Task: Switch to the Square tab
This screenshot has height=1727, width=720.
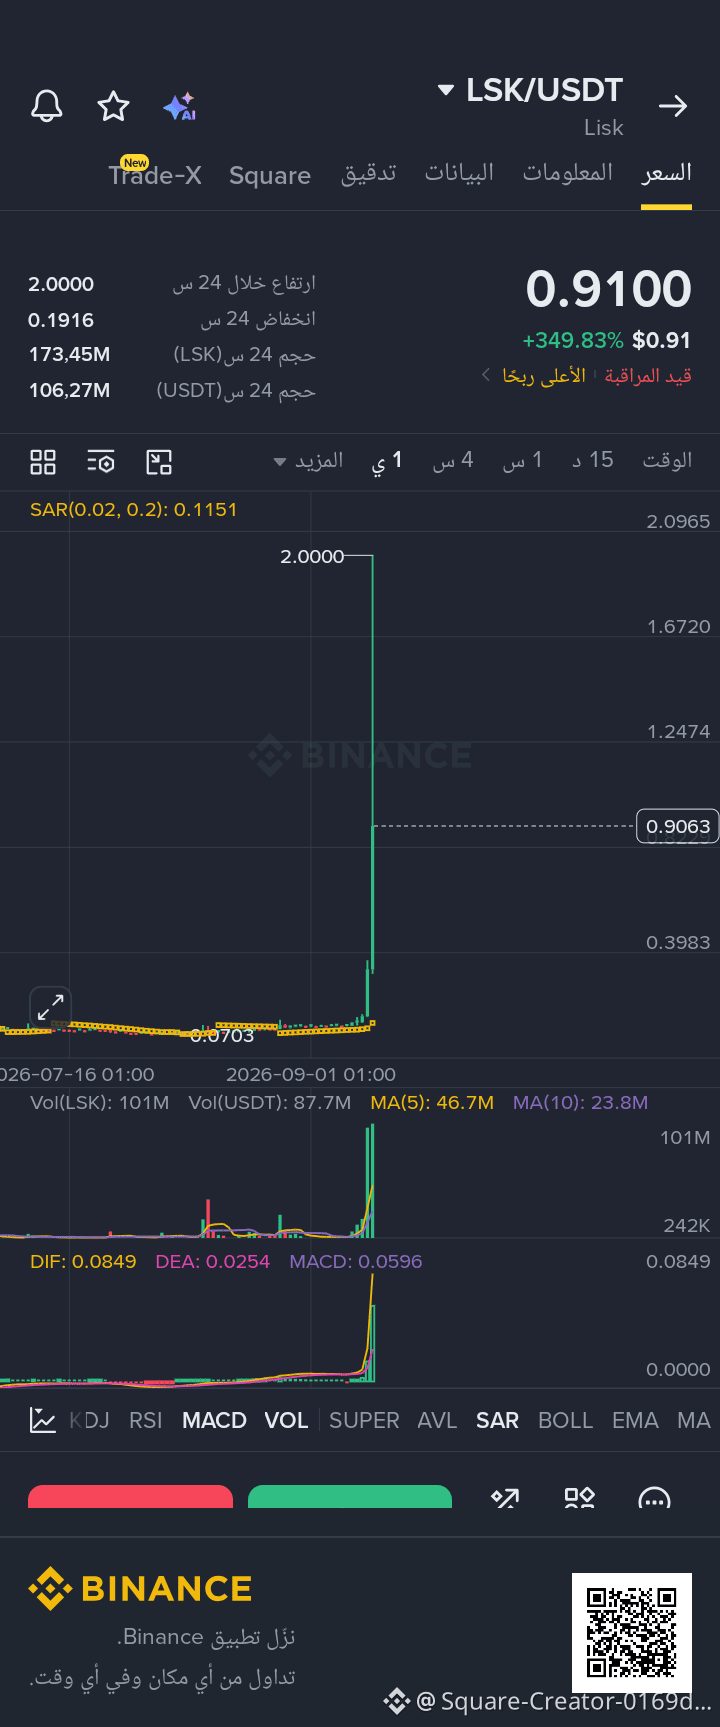Action: pos(270,175)
